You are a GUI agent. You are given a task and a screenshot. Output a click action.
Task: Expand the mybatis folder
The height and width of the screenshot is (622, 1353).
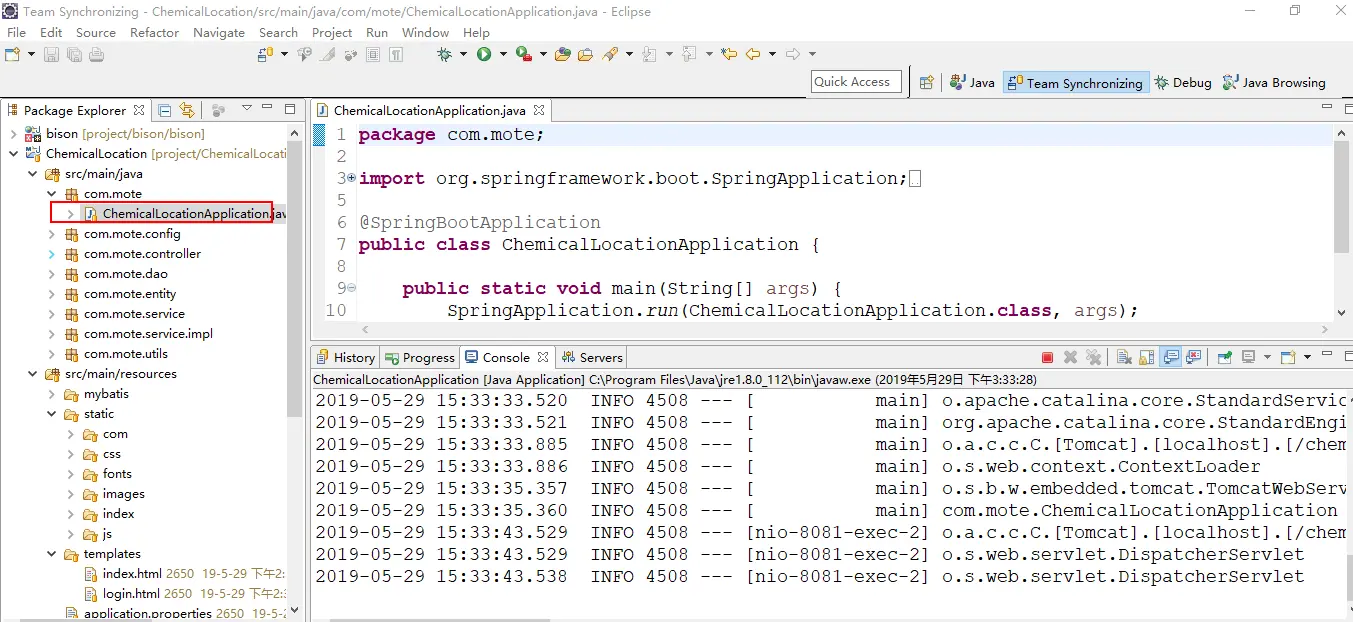tap(51, 394)
